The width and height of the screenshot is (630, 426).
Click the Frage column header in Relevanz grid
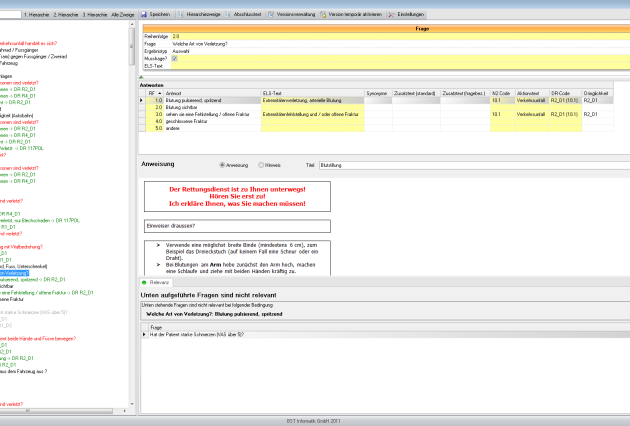[389, 328]
